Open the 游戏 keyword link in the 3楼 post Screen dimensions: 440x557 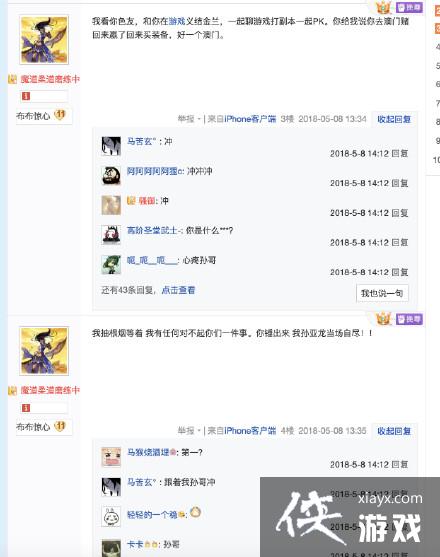177,21
